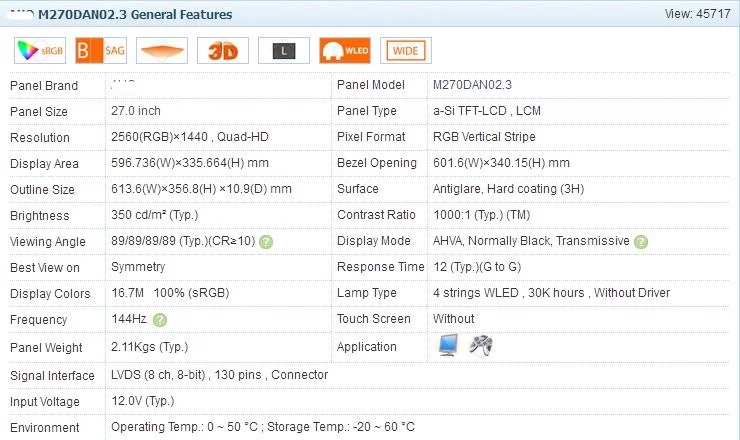The image size is (740, 440).
Task: Click the desktop monitor application icon
Action: [x=449, y=346]
